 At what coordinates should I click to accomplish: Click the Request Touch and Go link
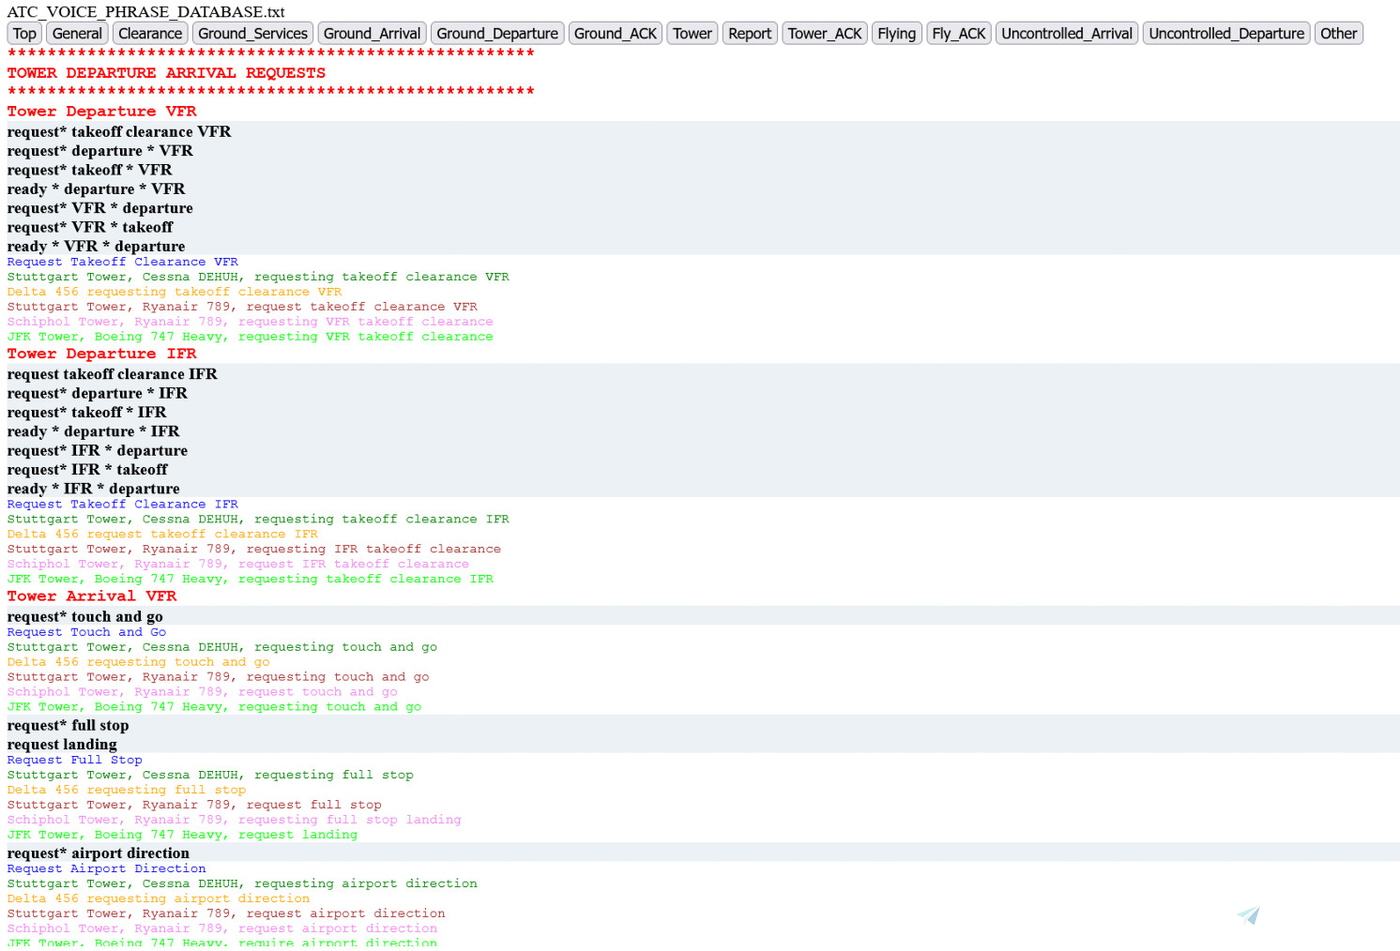(x=87, y=632)
